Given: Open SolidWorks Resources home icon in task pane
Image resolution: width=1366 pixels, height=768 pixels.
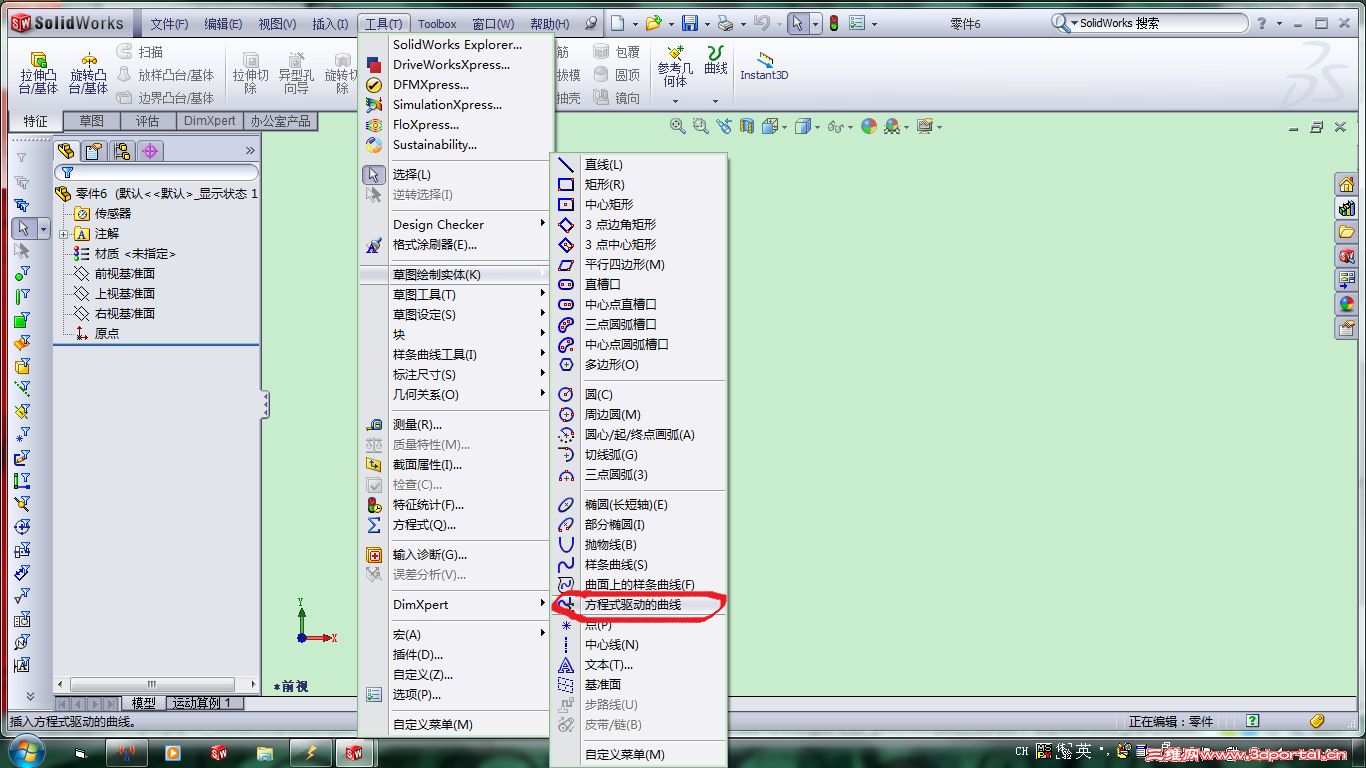Looking at the screenshot, I should click(1347, 184).
